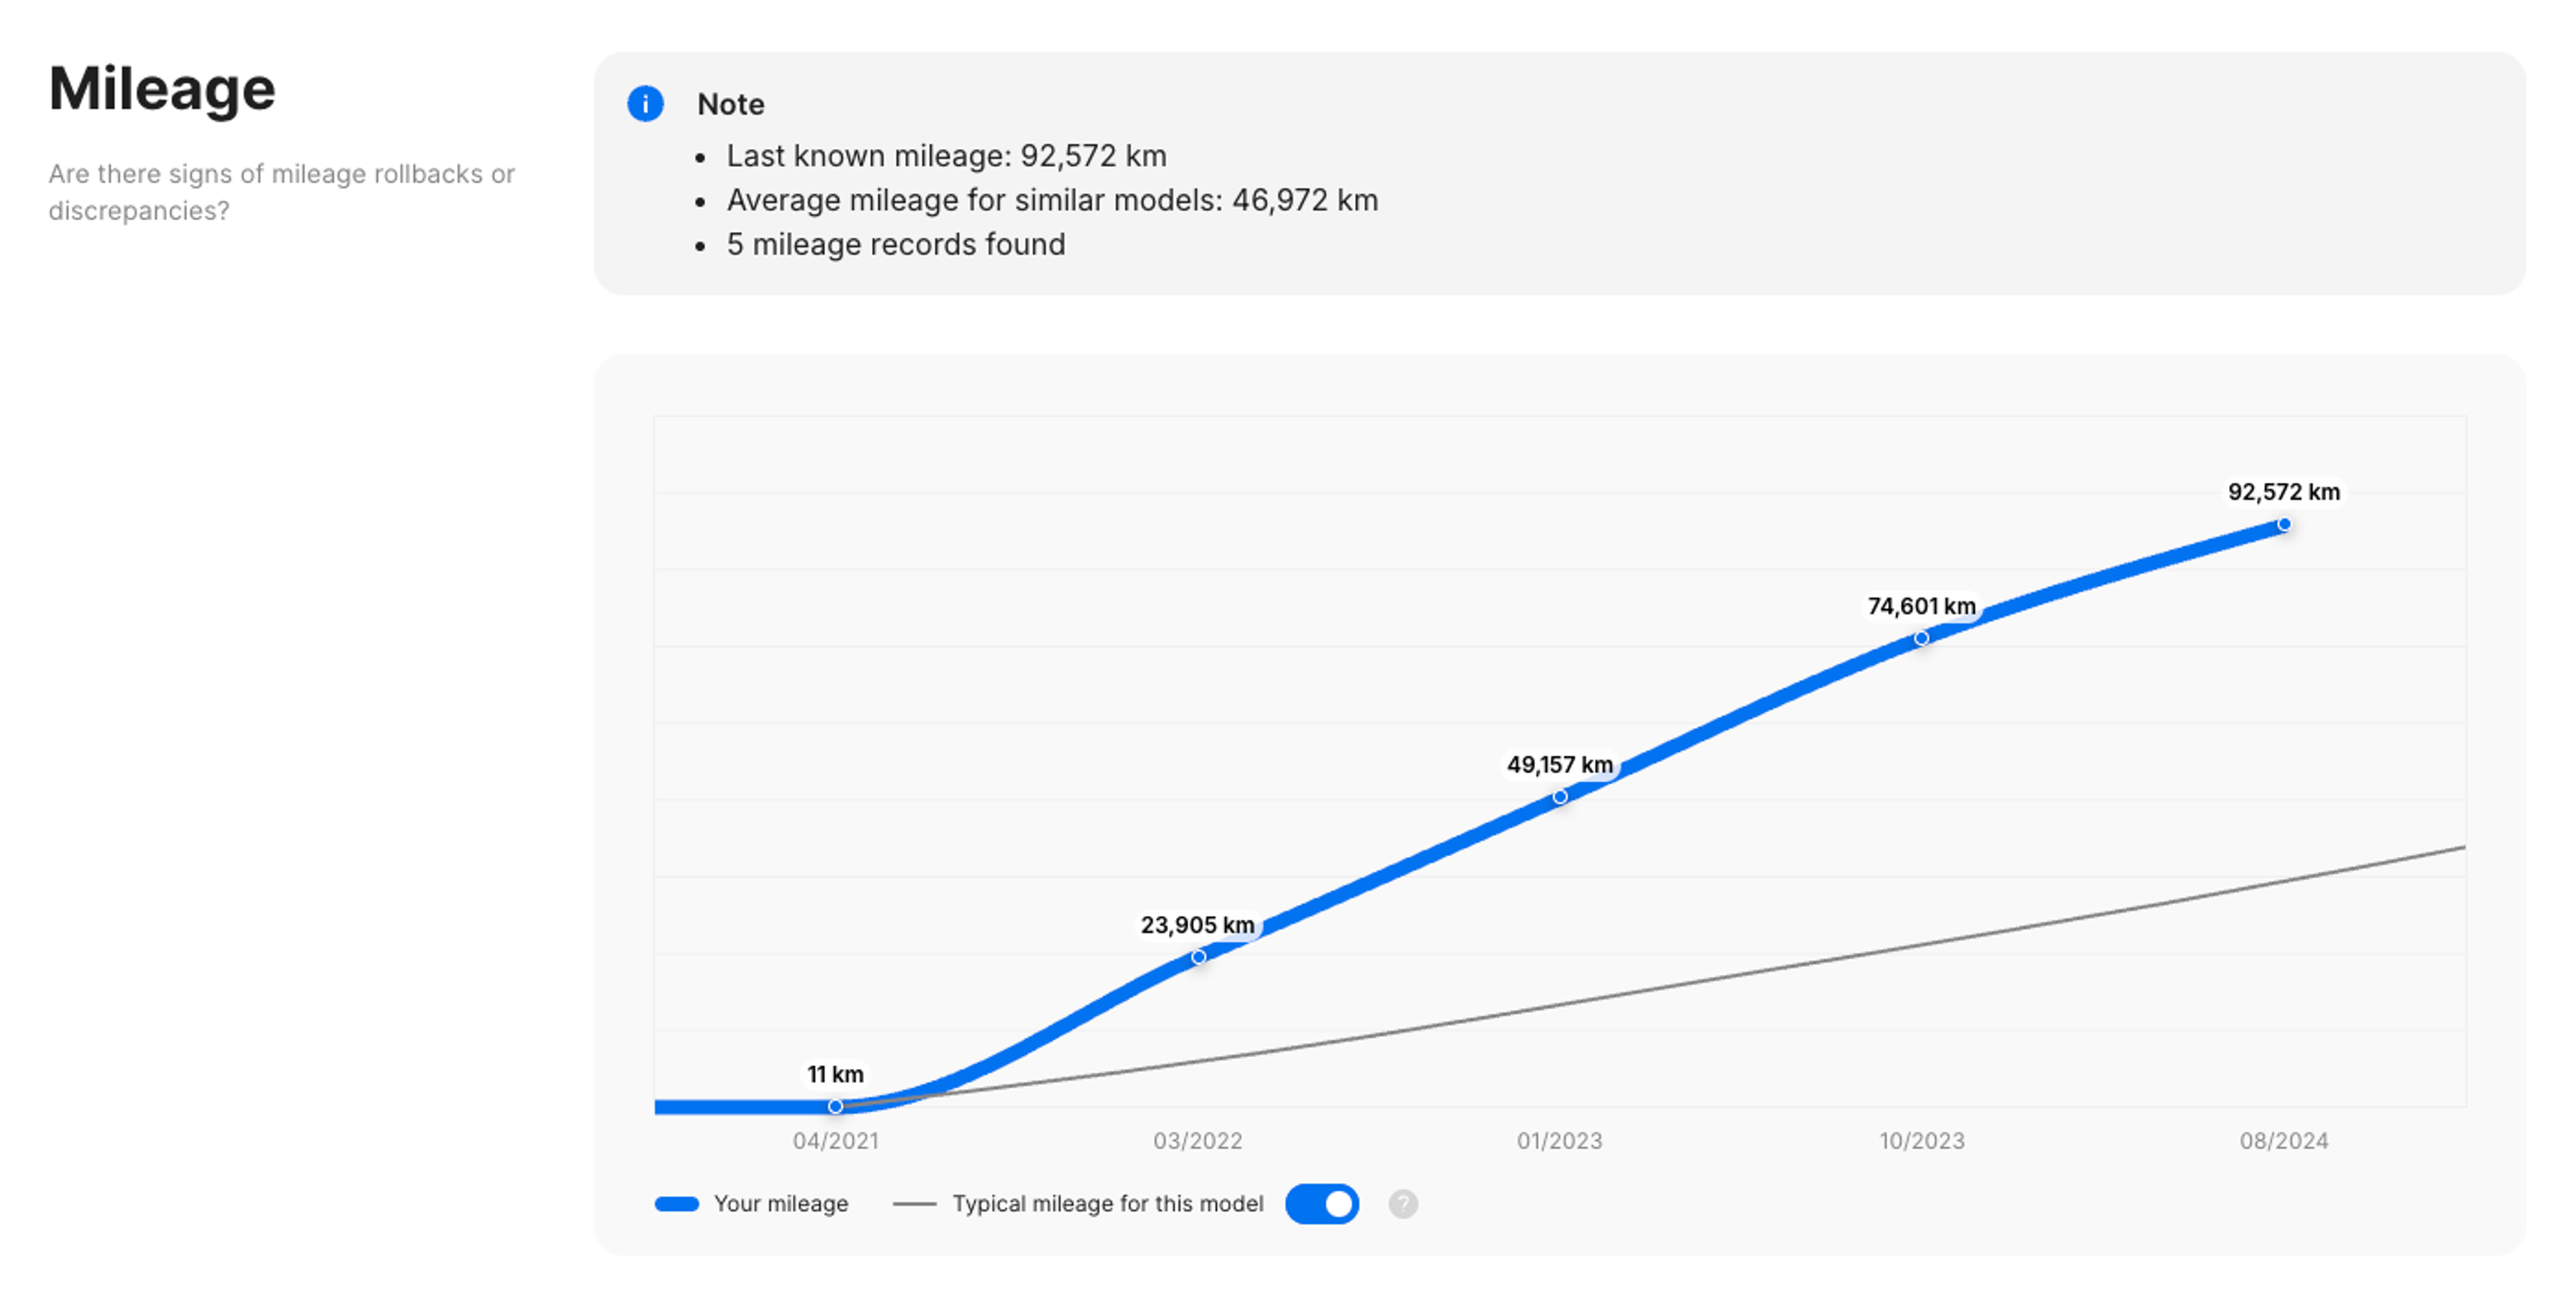Click the 03/2022 axis date label
The height and width of the screenshot is (1303, 2576).
coord(1197,1140)
